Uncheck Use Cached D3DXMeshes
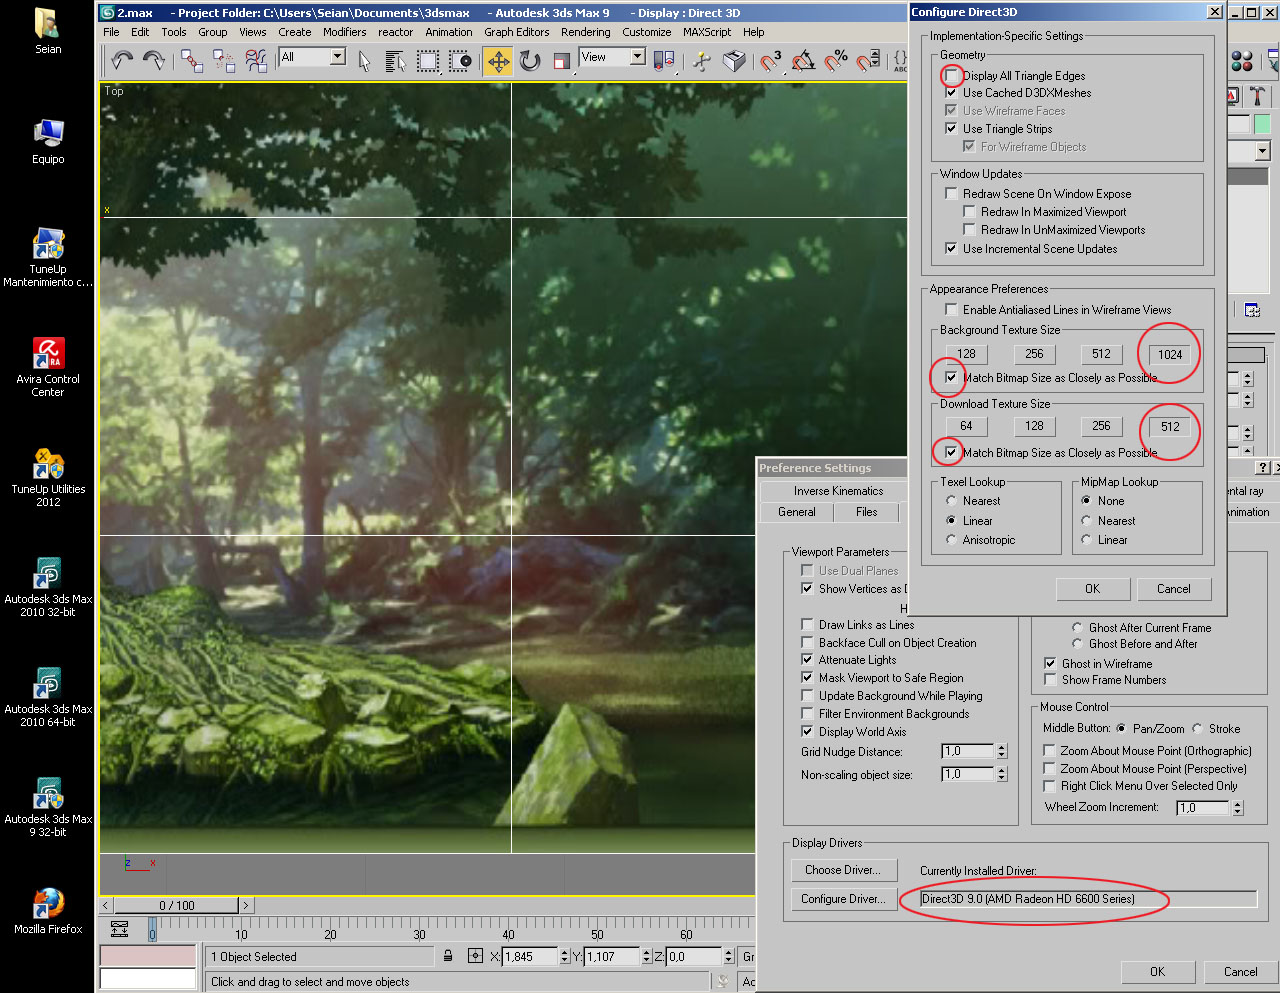This screenshot has height=993, width=1280. [x=952, y=93]
